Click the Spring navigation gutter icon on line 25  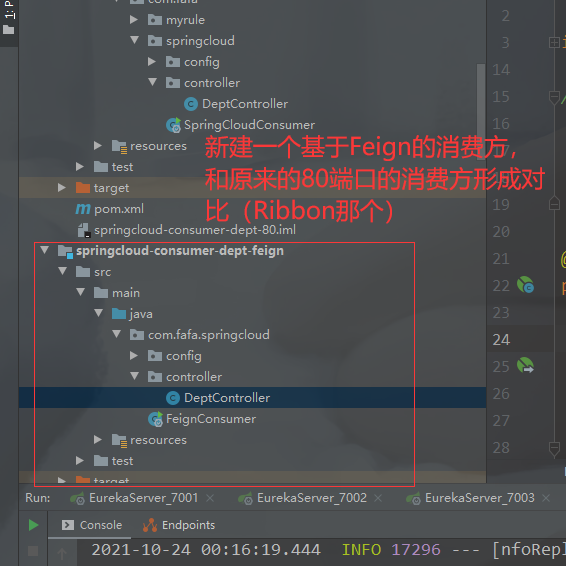tap(525, 365)
